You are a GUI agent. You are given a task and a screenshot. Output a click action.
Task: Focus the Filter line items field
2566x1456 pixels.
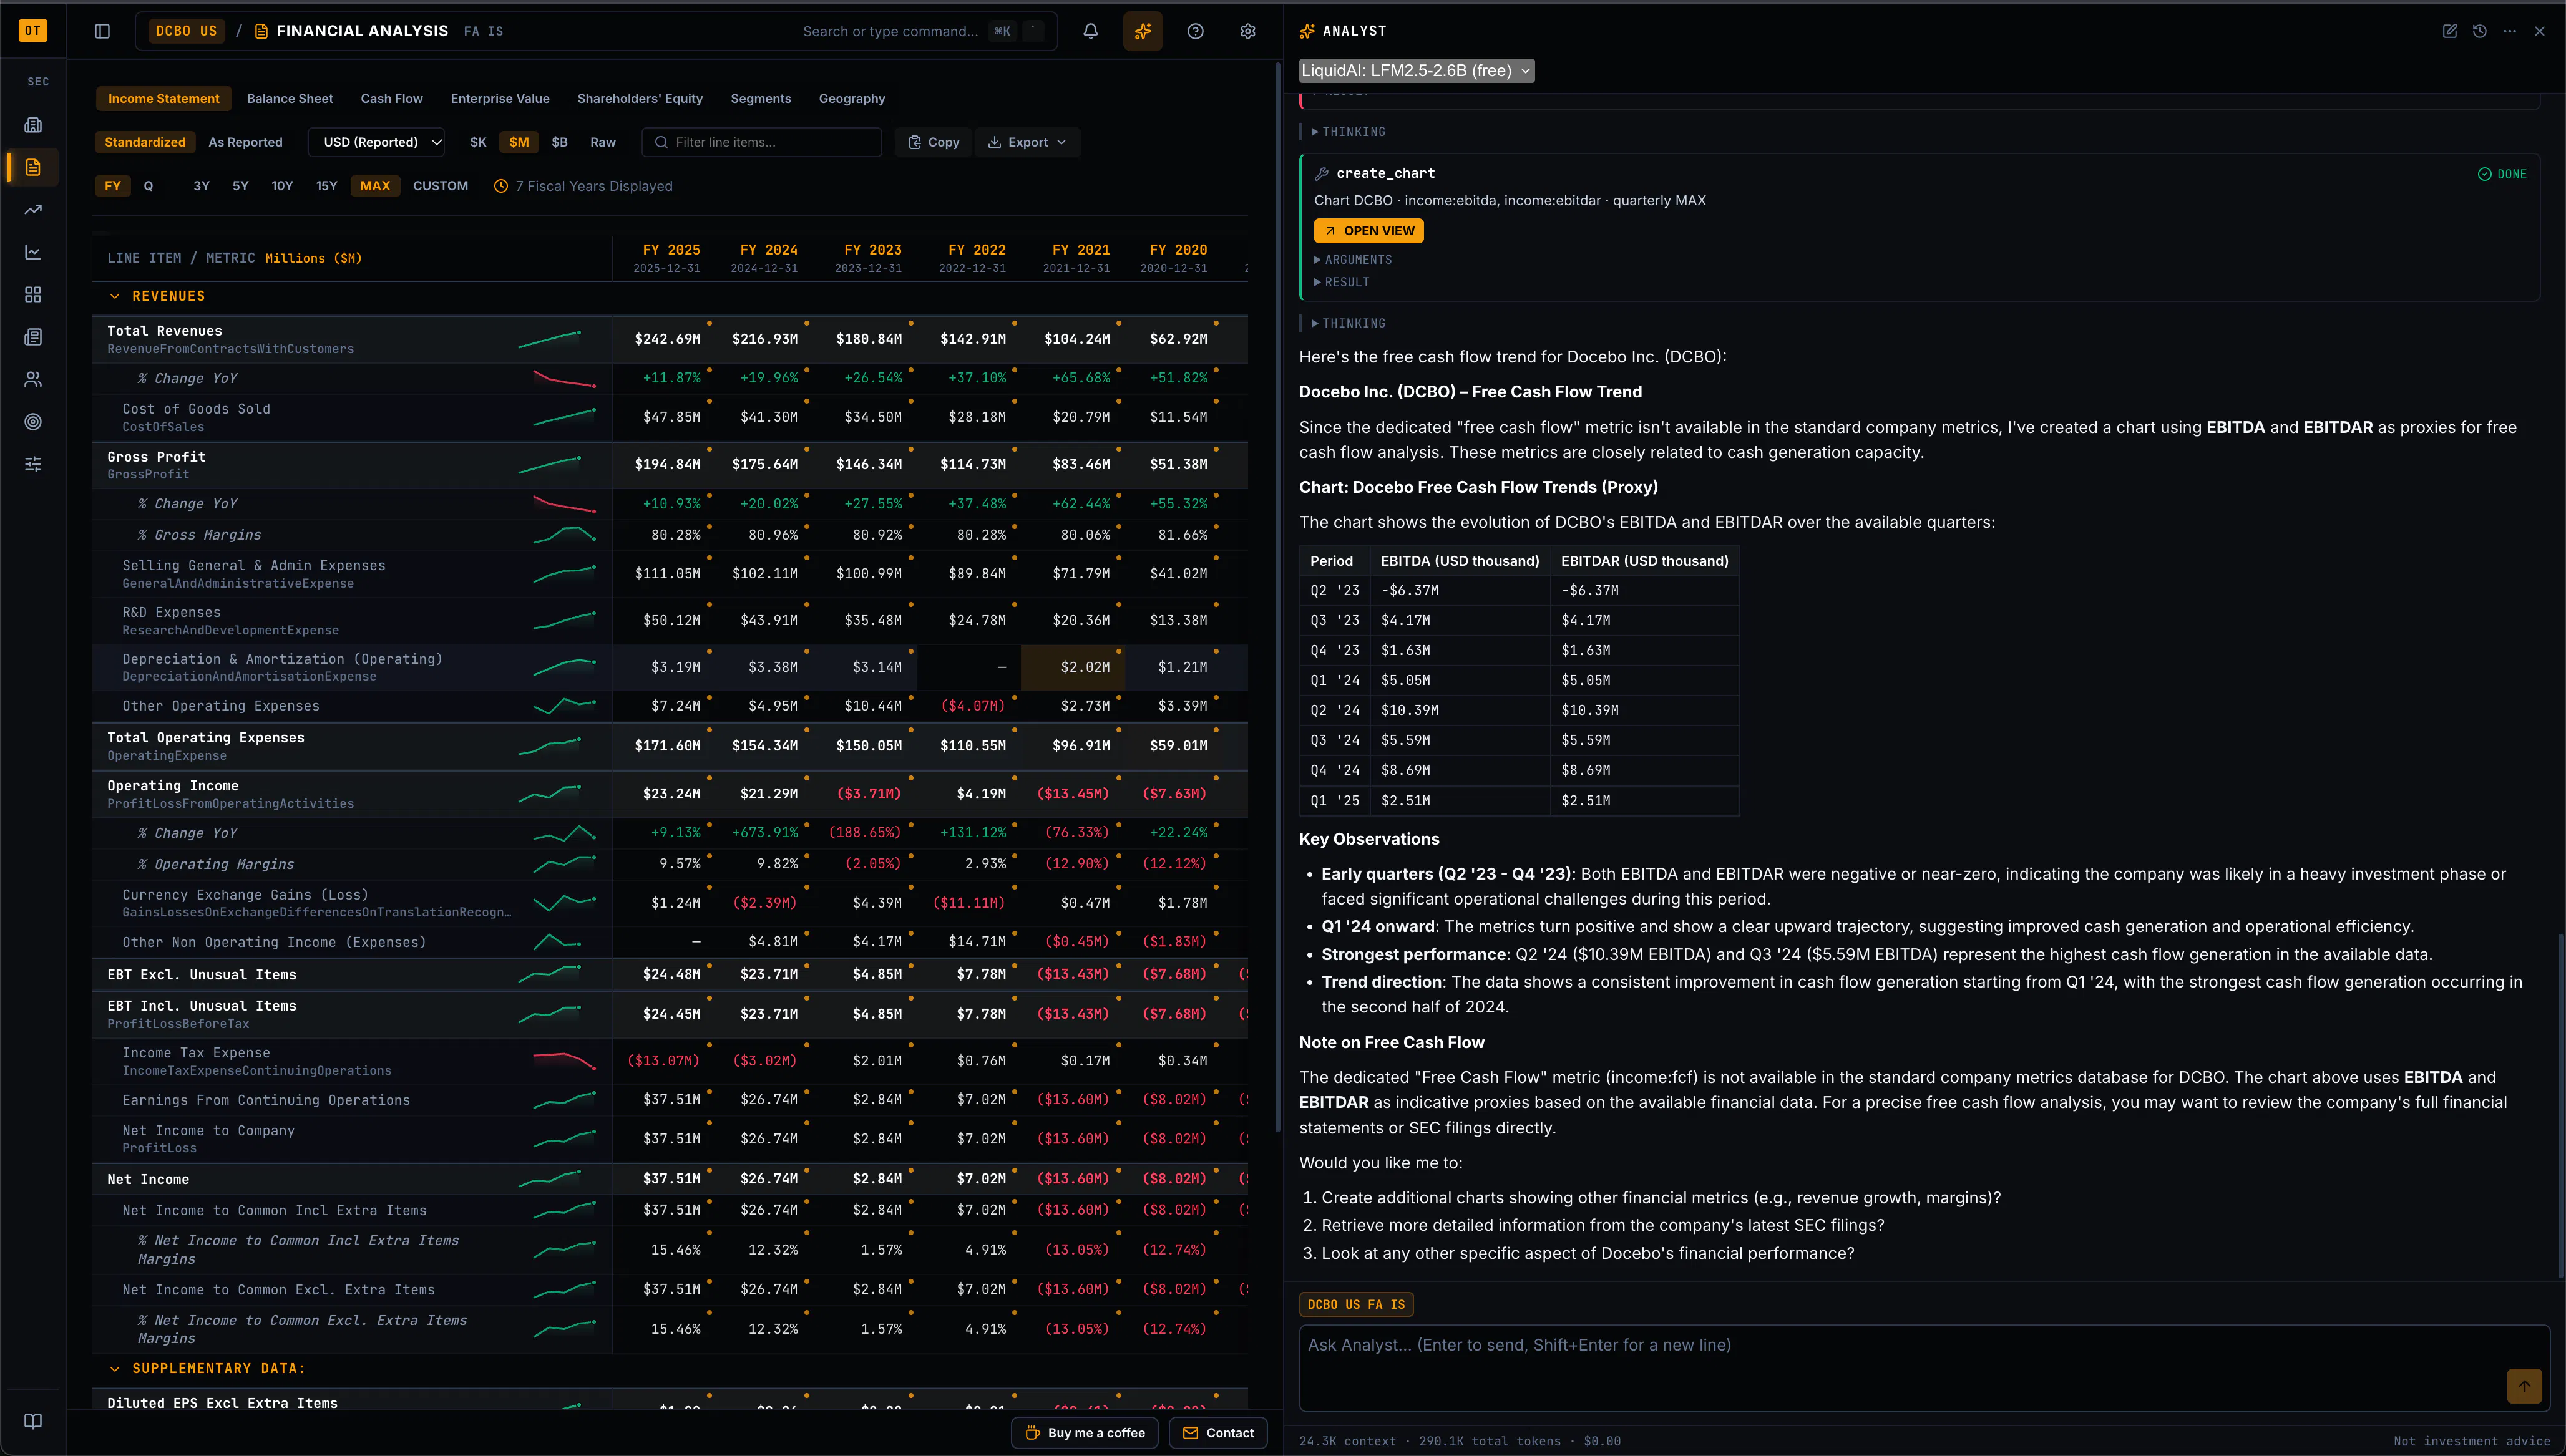click(x=761, y=142)
